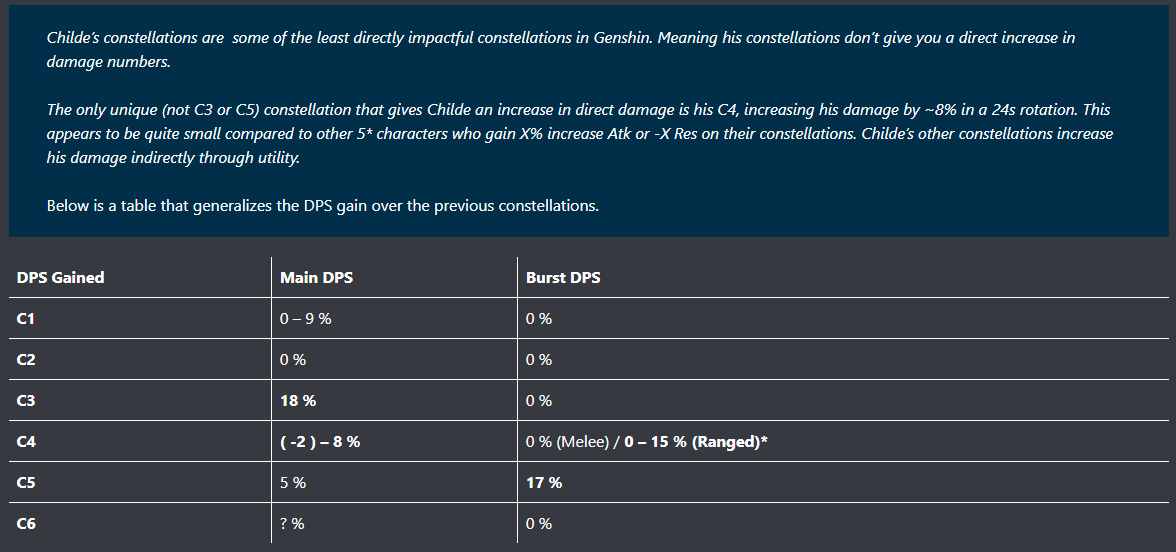Select the bold "18 %" Main DPS value
This screenshot has width=1176, height=552.
[x=298, y=400]
